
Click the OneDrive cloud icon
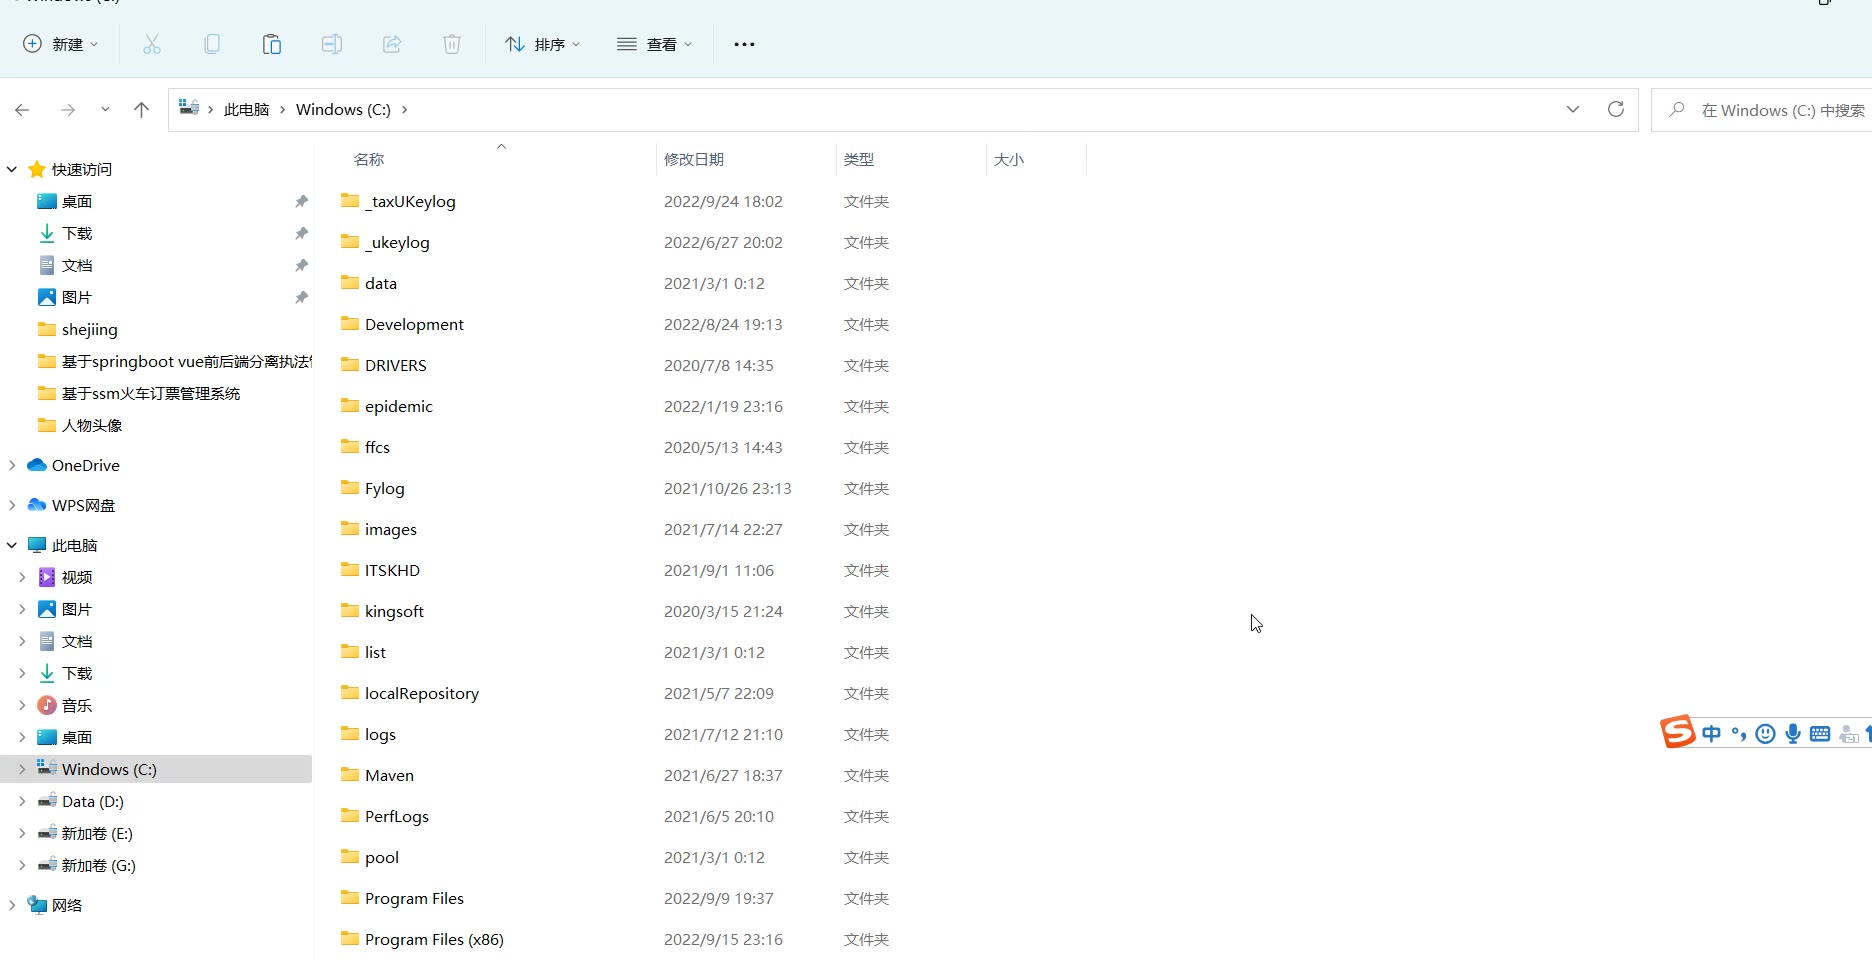click(x=37, y=465)
